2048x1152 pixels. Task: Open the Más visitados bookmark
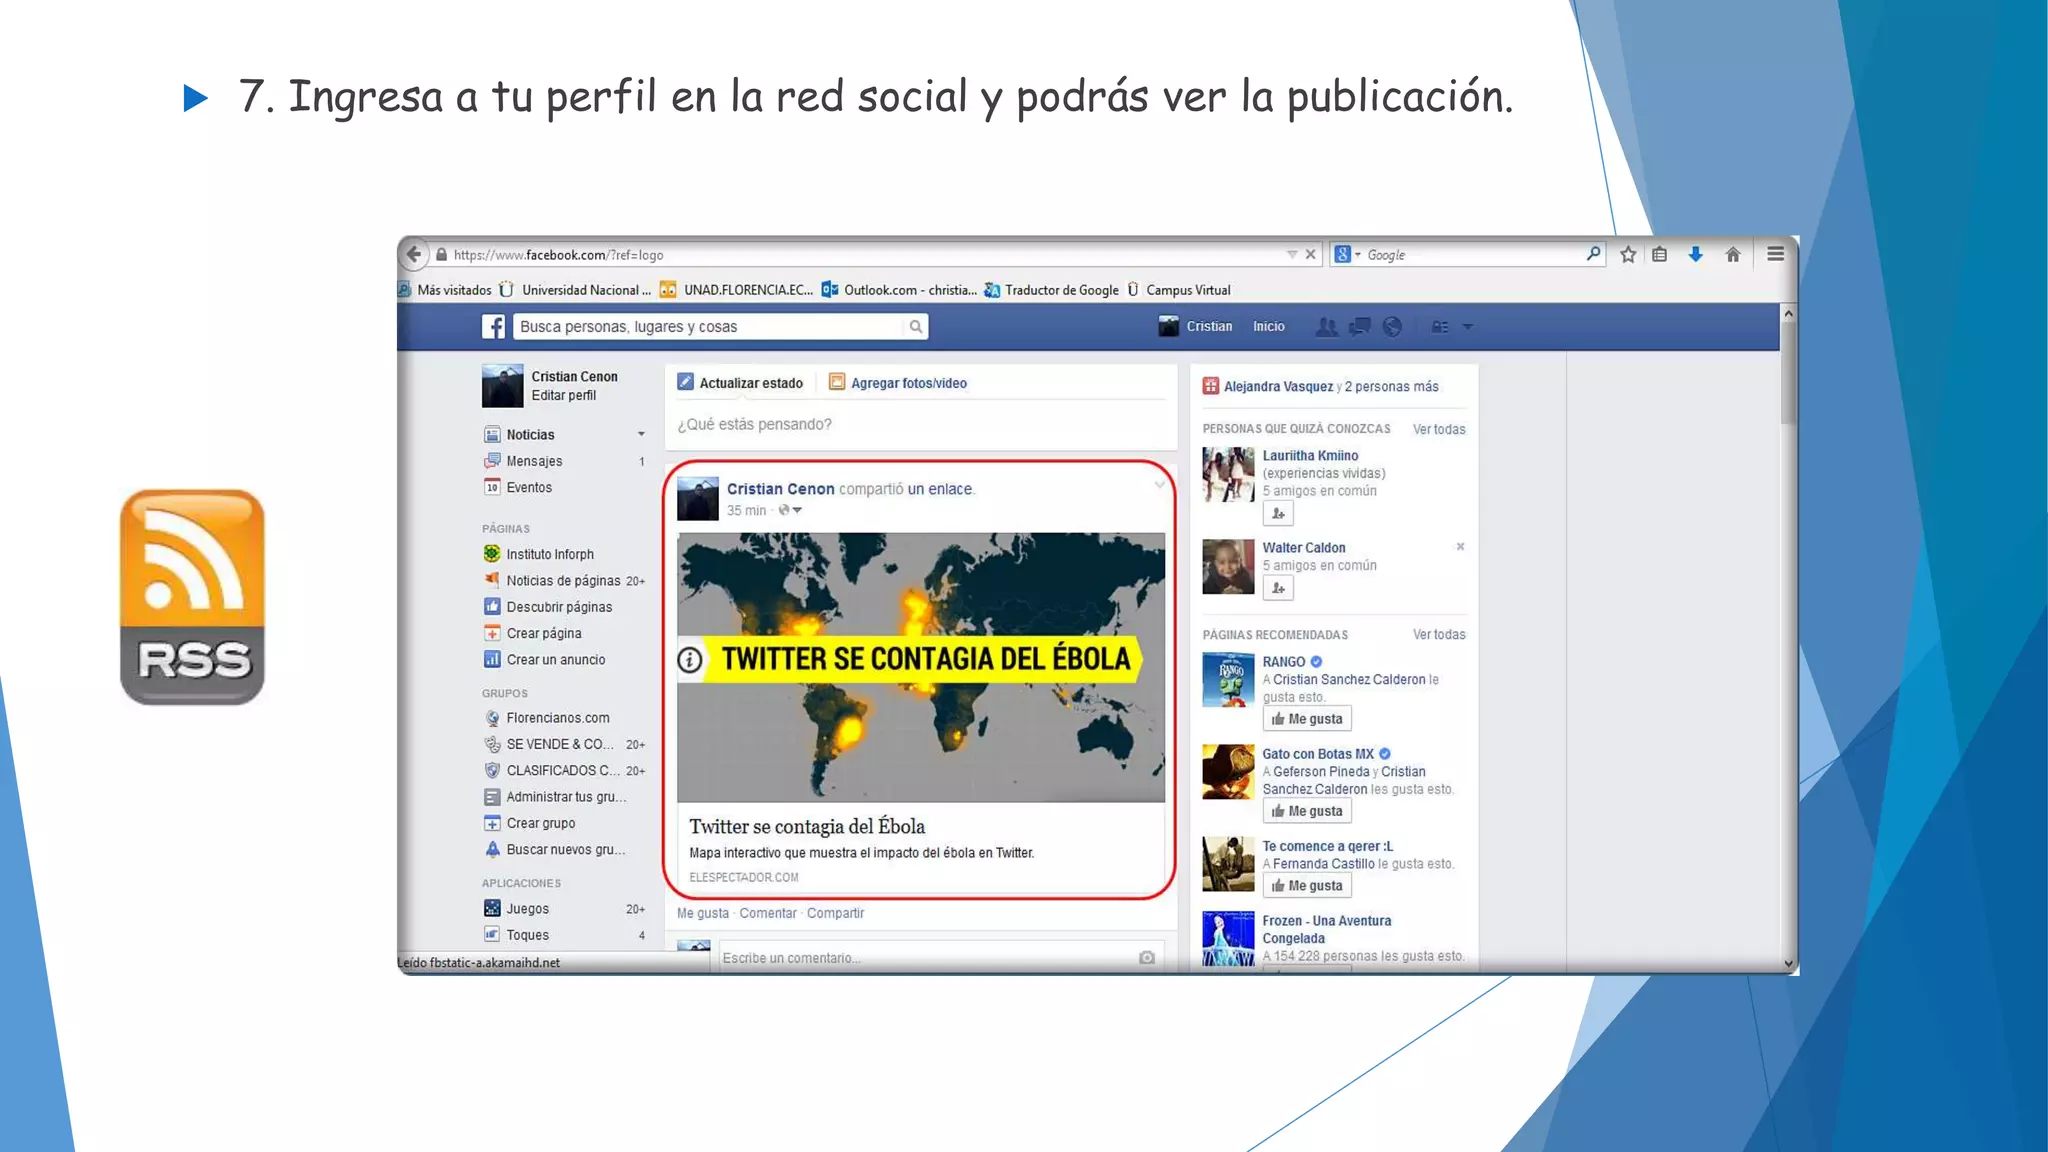[x=445, y=290]
